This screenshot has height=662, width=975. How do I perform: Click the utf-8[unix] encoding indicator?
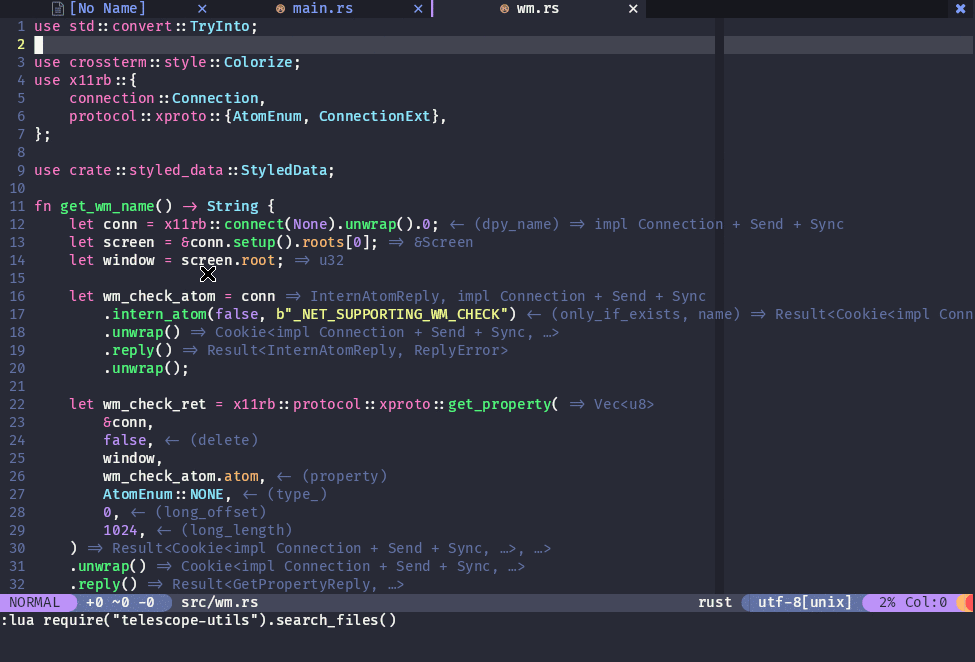click(805, 602)
